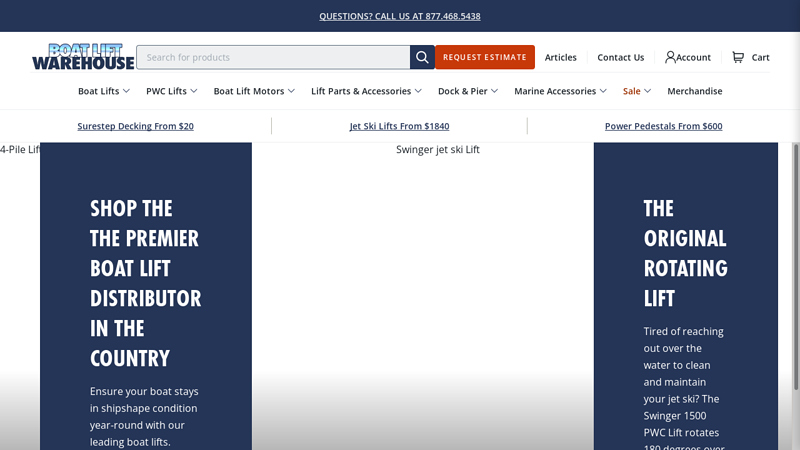The image size is (800, 450).
Task: Open the Articles link
Action: tap(561, 57)
